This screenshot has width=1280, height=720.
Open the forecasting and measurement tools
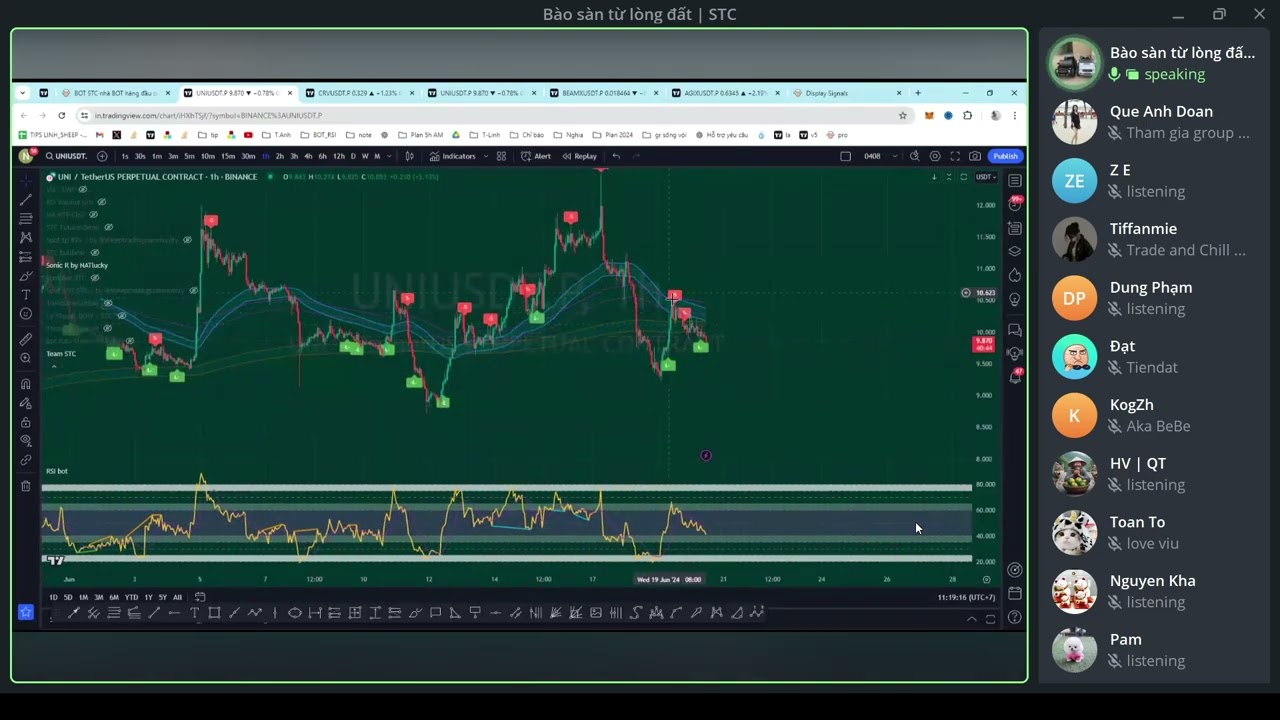[x=26, y=256]
